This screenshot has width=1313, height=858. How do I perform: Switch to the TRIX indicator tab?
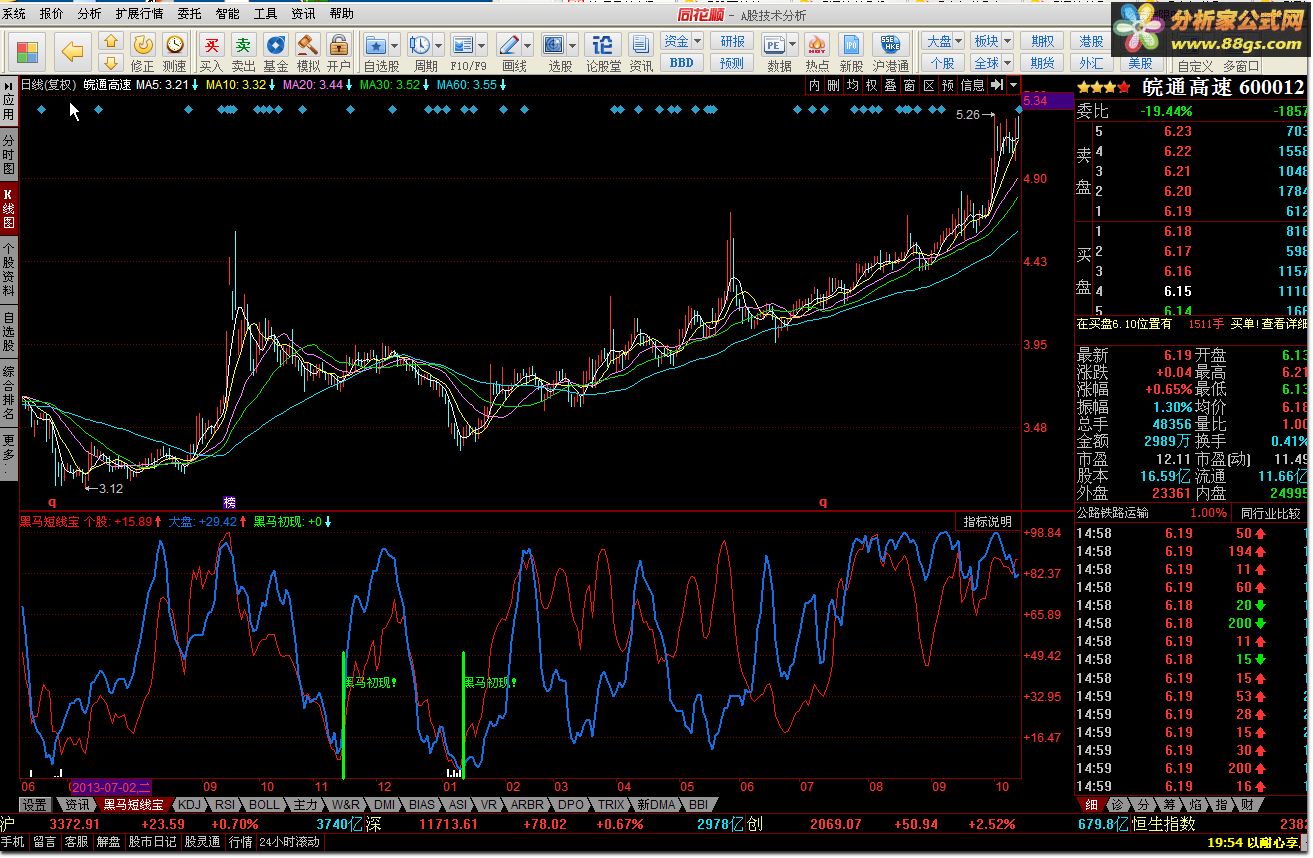click(611, 804)
